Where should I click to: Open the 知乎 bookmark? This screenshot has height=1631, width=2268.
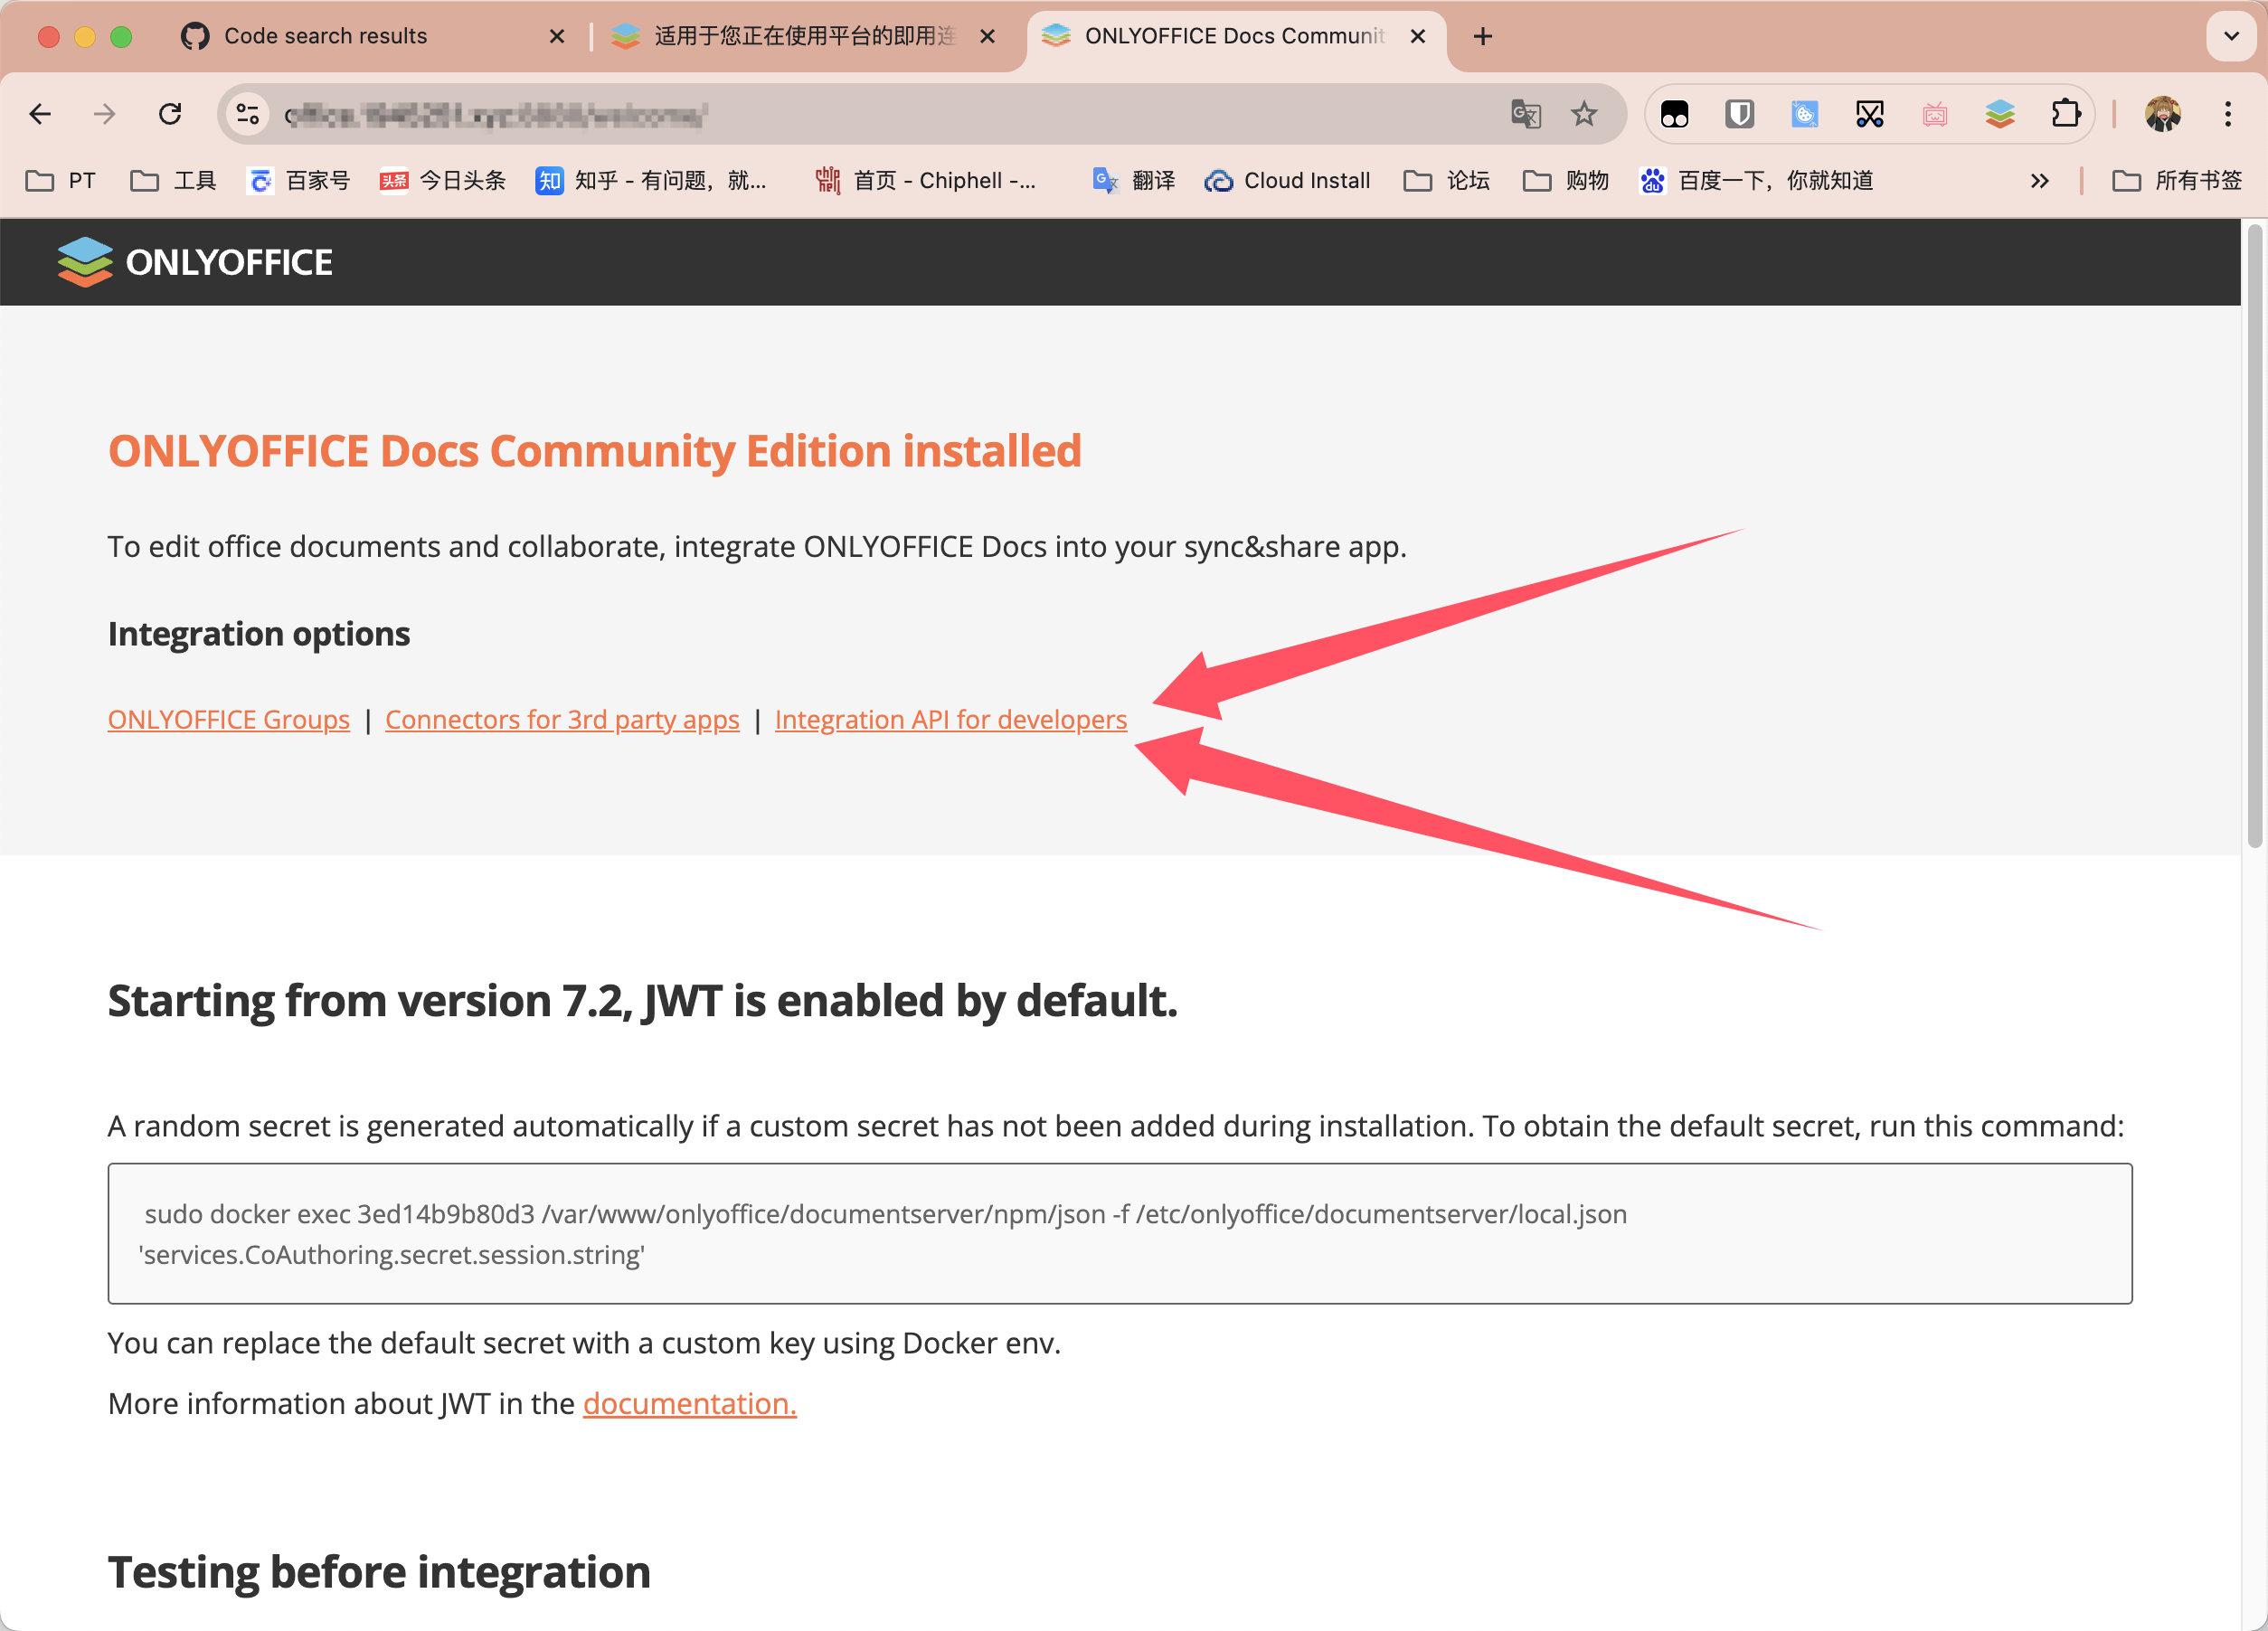point(651,181)
